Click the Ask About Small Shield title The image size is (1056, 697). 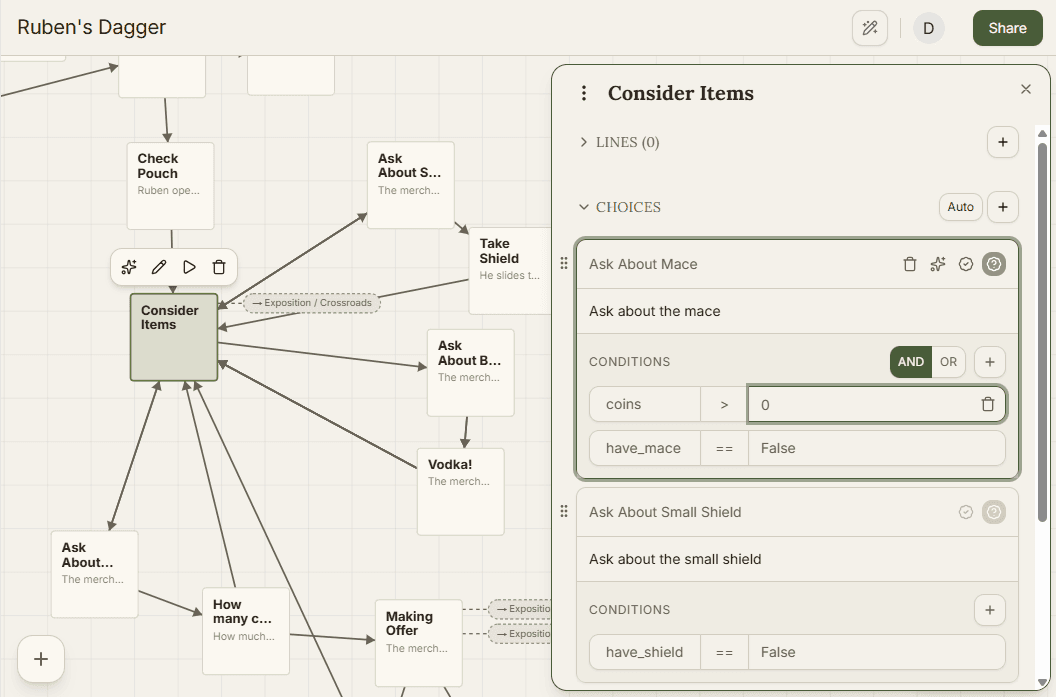[665, 512]
